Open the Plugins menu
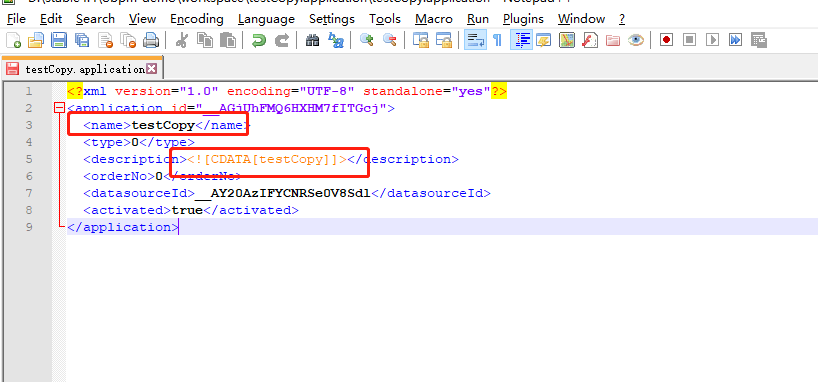Viewport: 818px width, 382px height. (523, 19)
